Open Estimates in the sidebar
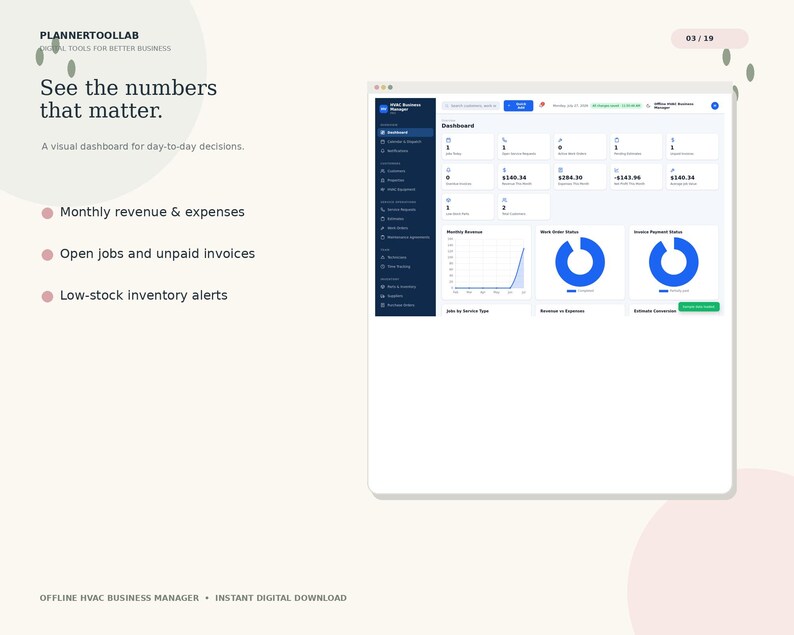Screen dimensions: 794x635 pos(405,219)
